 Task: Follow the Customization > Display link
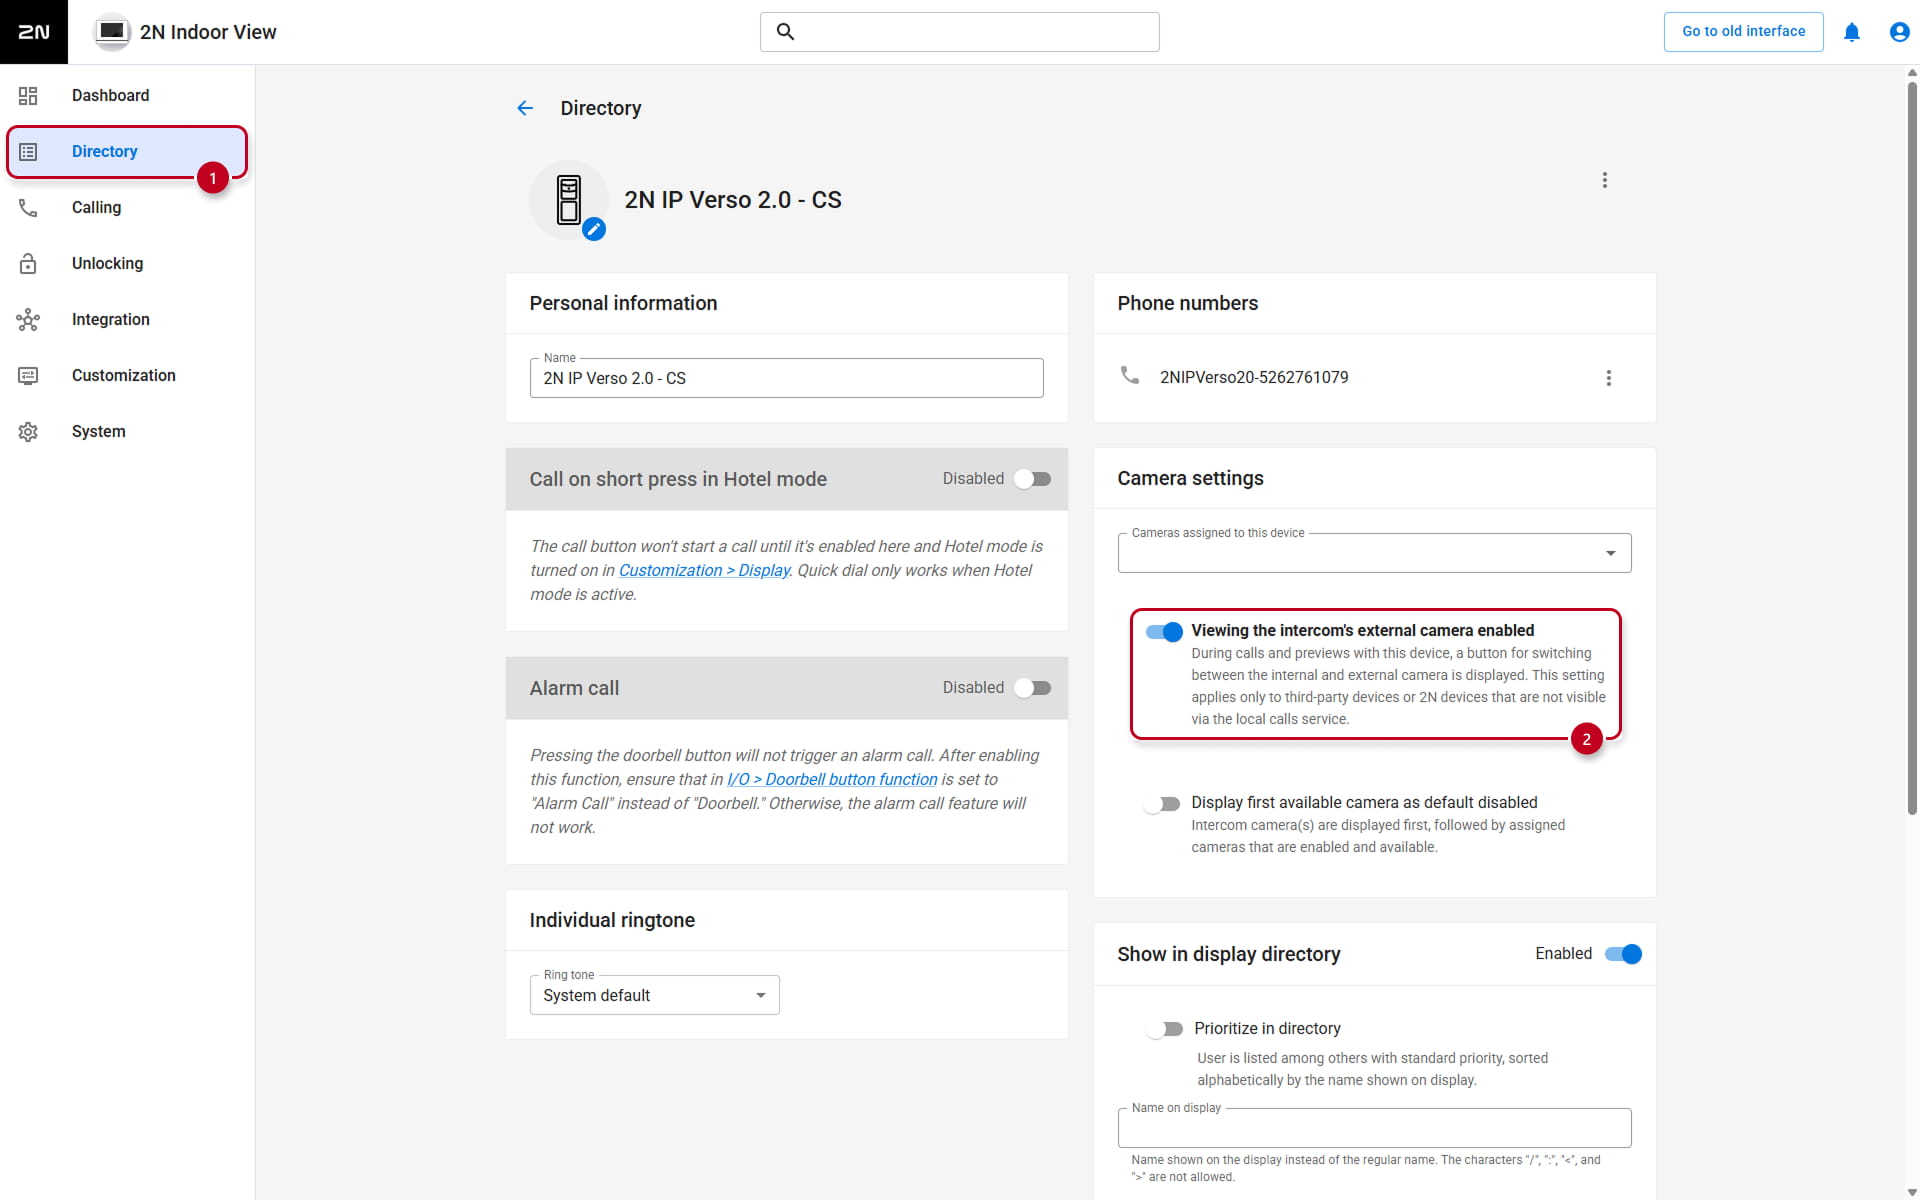(704, 570)
